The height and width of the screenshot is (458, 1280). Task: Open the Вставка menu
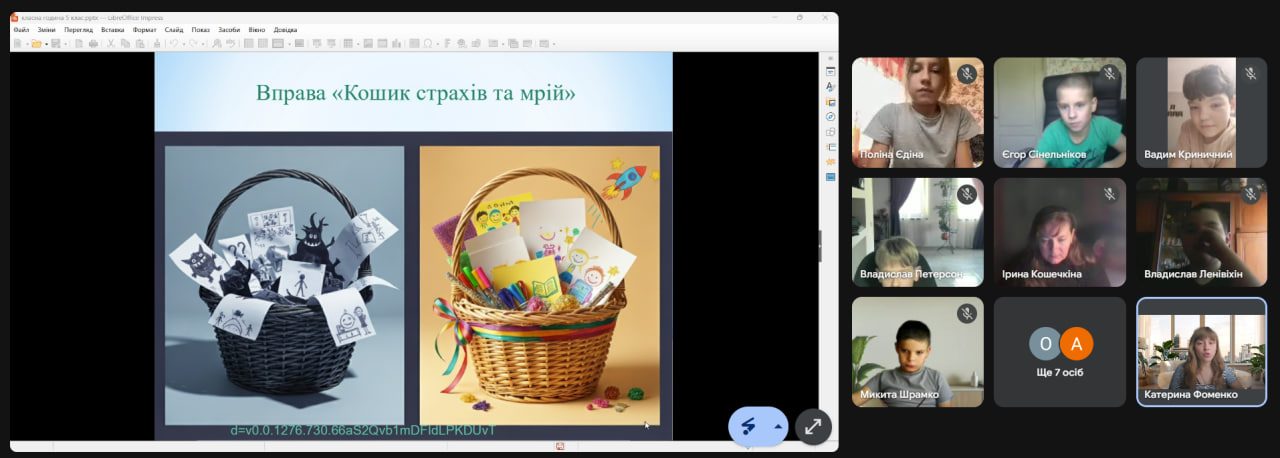(x=113, y=30)
